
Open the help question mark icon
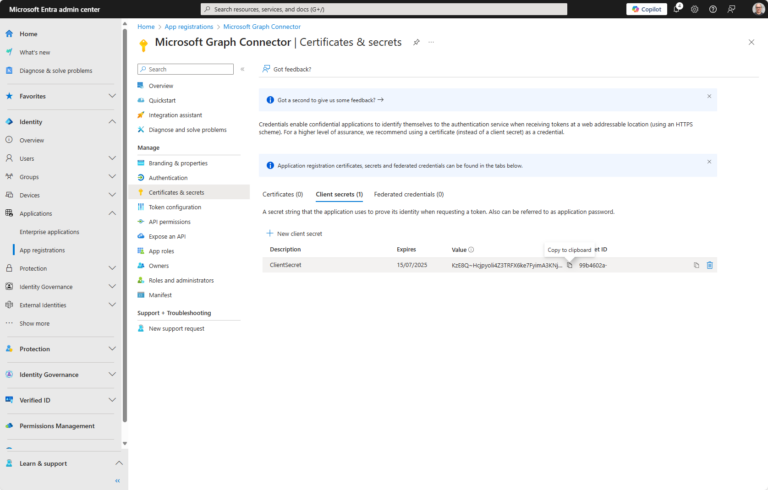(713, 9)
